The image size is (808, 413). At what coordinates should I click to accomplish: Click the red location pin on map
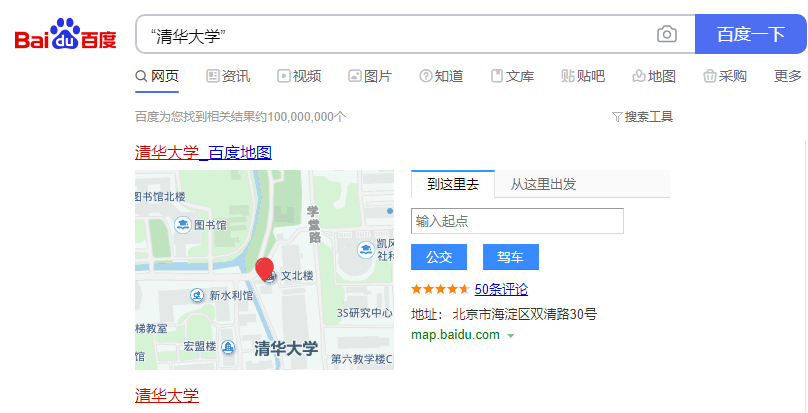(264, 269)
